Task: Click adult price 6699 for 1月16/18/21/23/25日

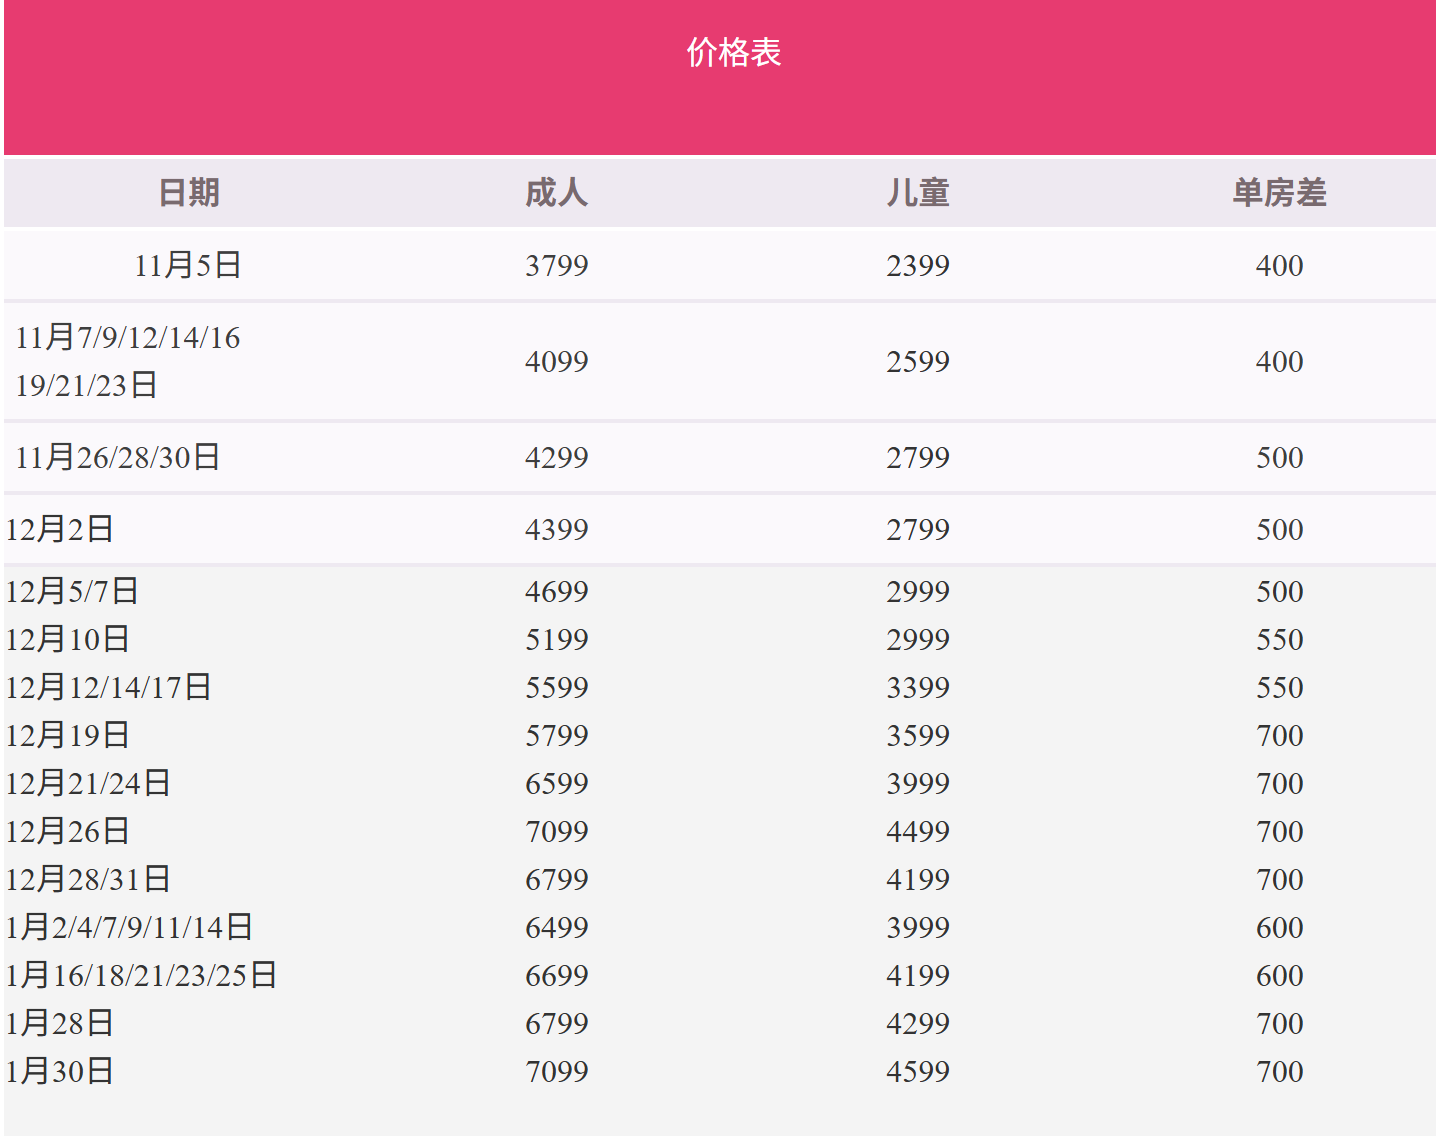Action: tap(556, 975)
